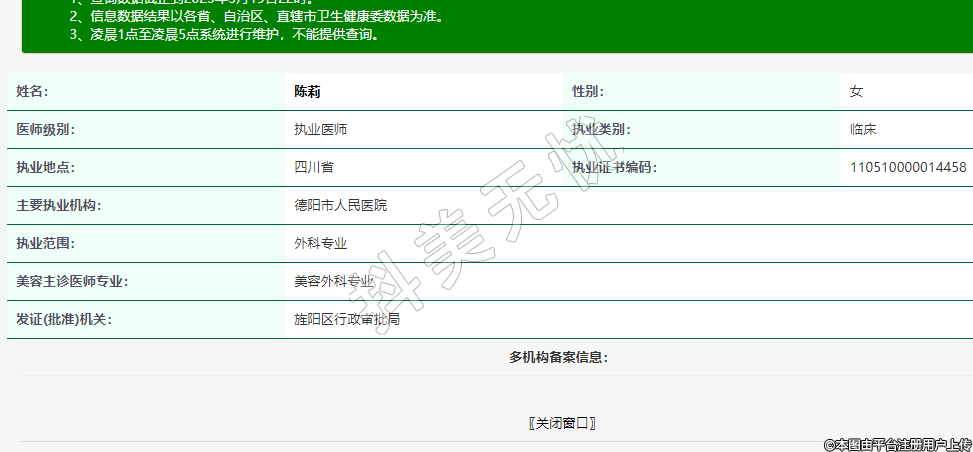Image resolution: width=973 pixels, height=452 pixels.
Task: Click the 本图由平台注册用户上传 watermark text
Action: coord(897,444)
